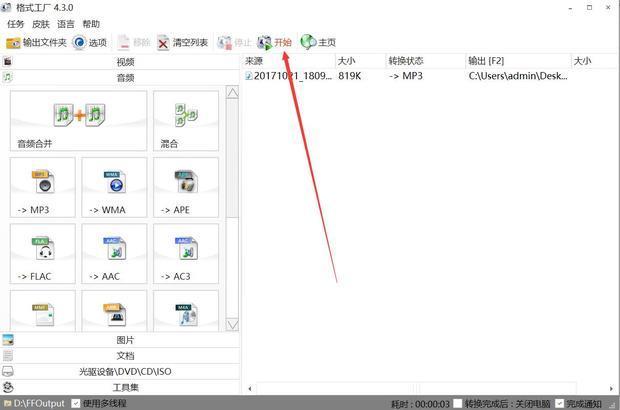The width and height of the screenshot is (620, 410).
Task: Open the 混合 audio mix tool
Action: click(x=185, y=120)
